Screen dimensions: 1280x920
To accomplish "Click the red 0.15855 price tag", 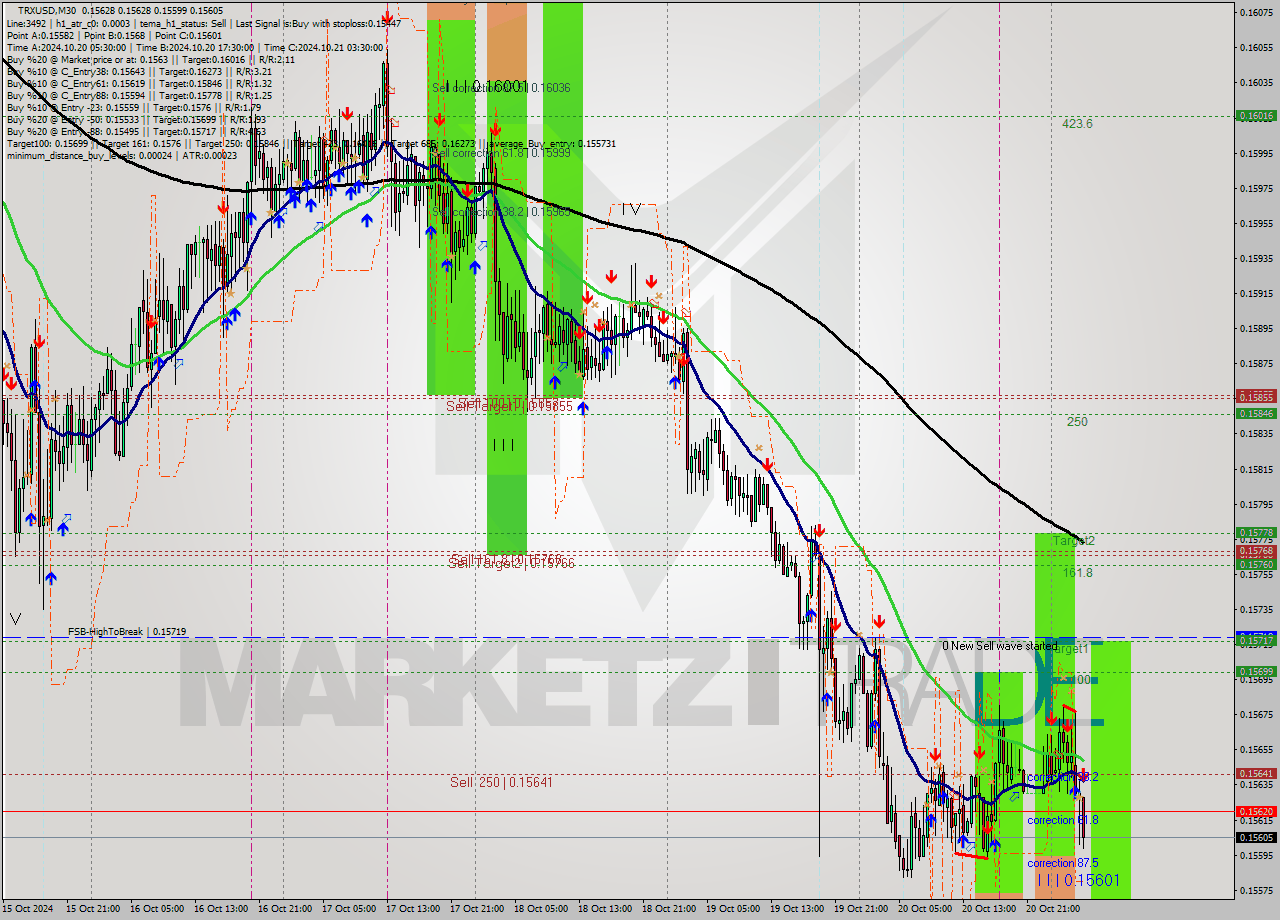I will 1256,396.
